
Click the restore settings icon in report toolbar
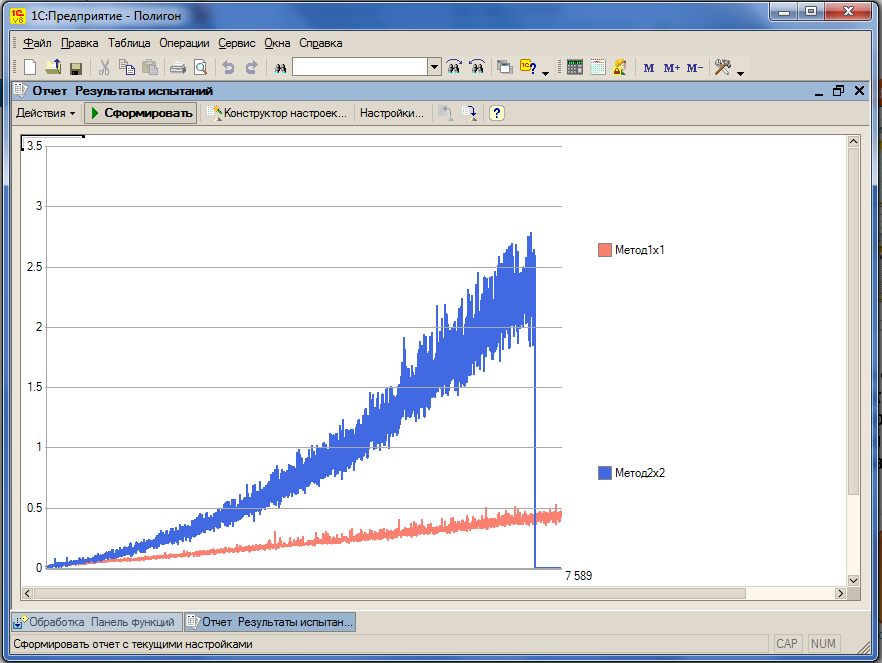pyautogui.click(x=446, y=113)
